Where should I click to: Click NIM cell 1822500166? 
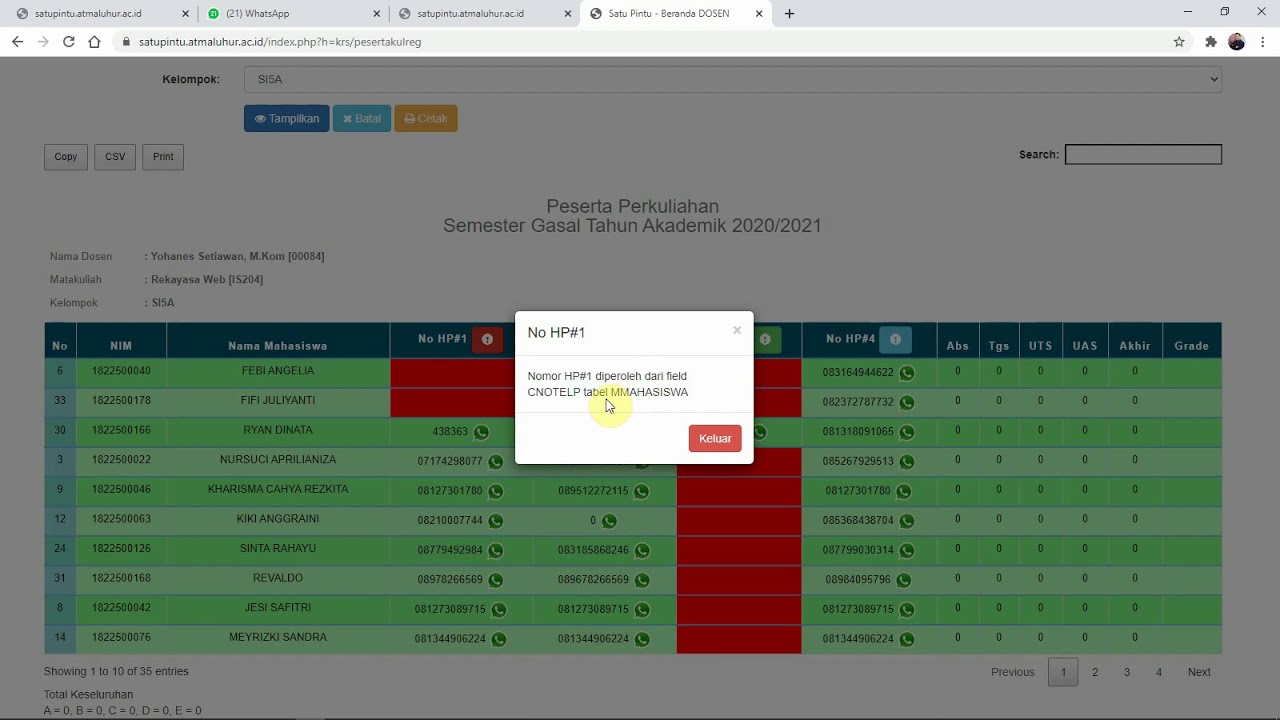(x=121, y=430)
